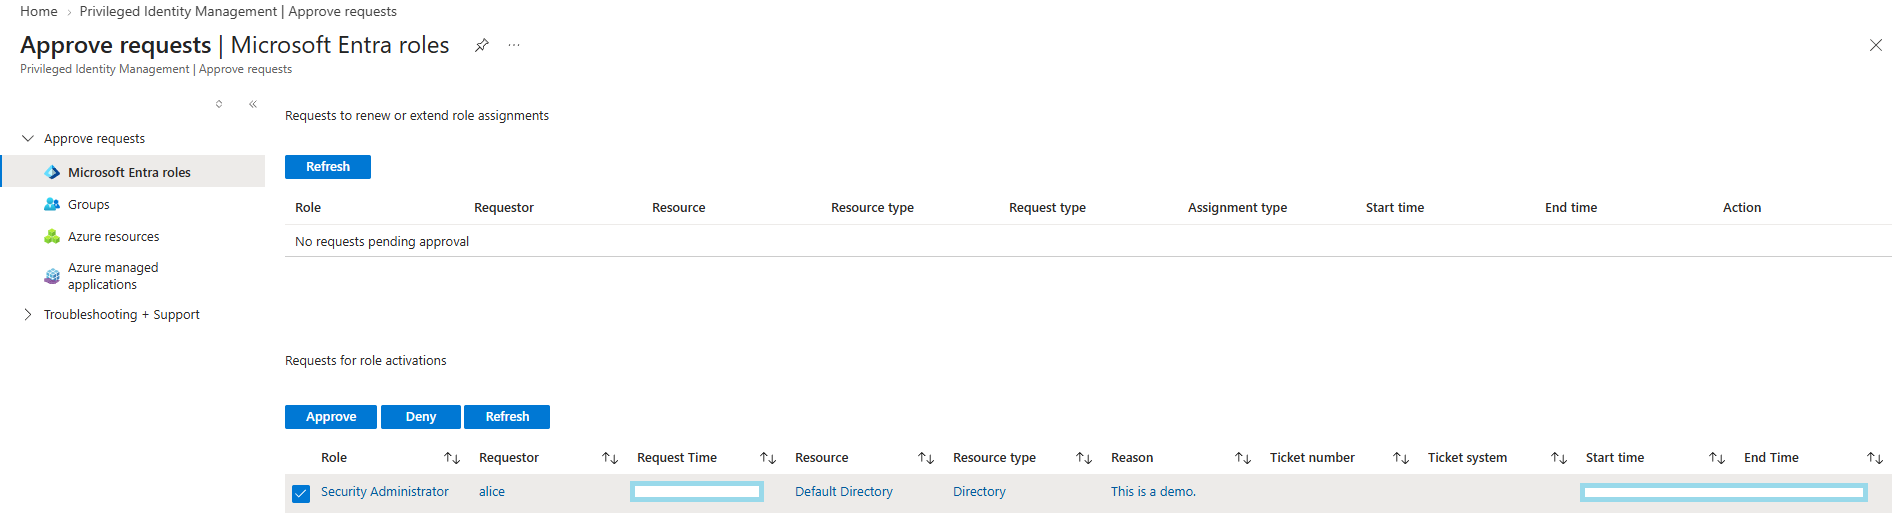Click the 'Approve requests' breadcrumb subtitle
1900x532 pixels.
point(245,69)
